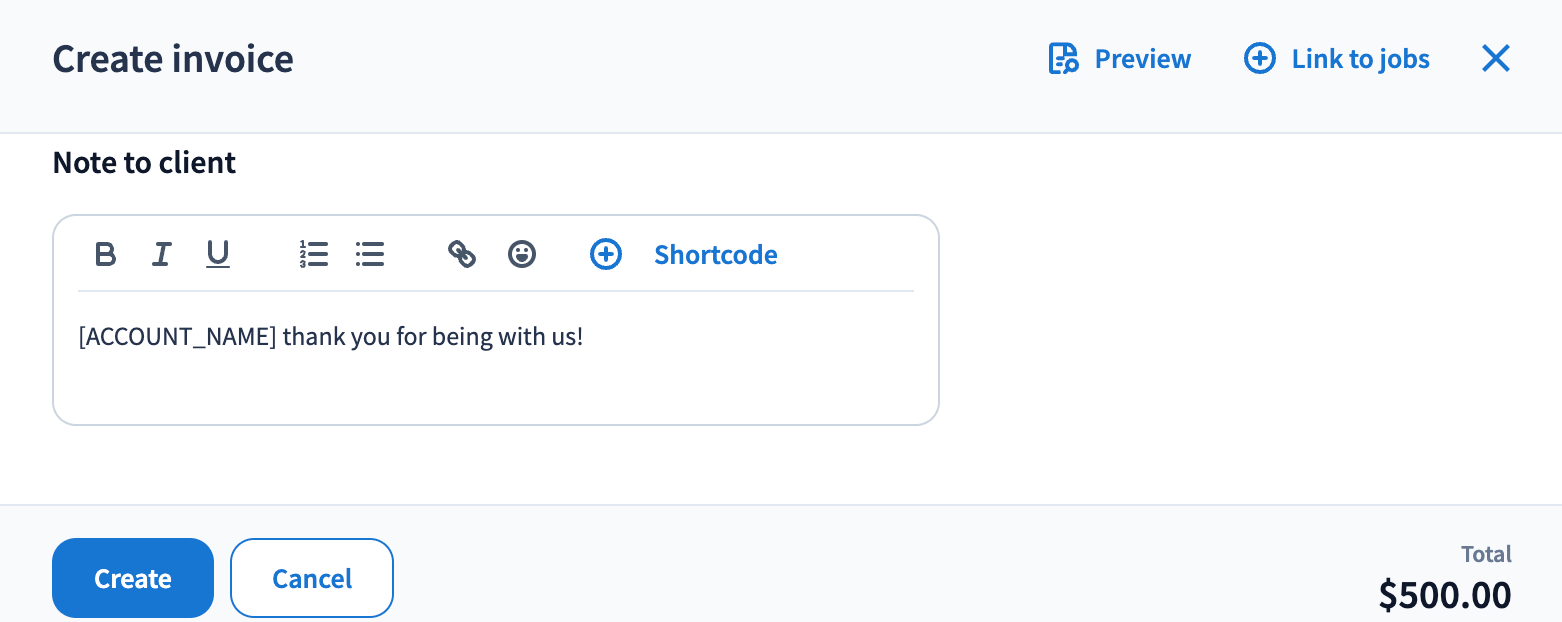Click the Preview document icon
This screenshot has width=1562, height=622.
(x=1063, y=59)
